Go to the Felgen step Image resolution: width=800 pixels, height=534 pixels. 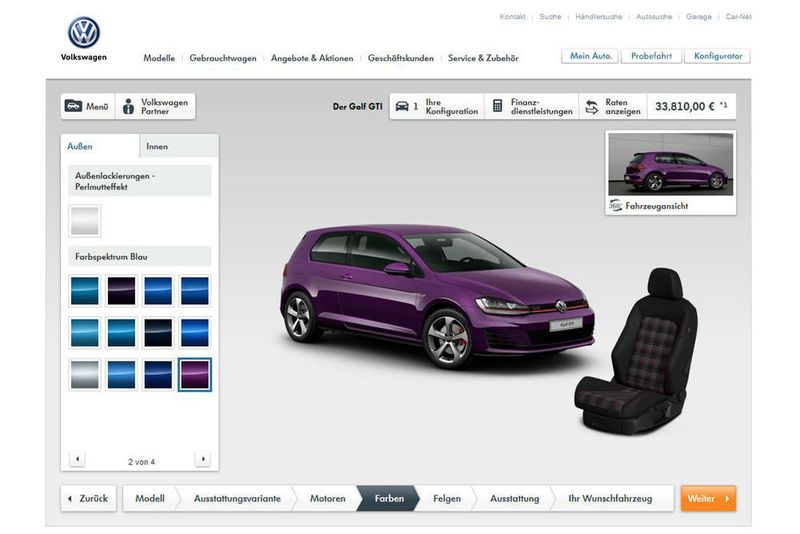pos(447,498)
